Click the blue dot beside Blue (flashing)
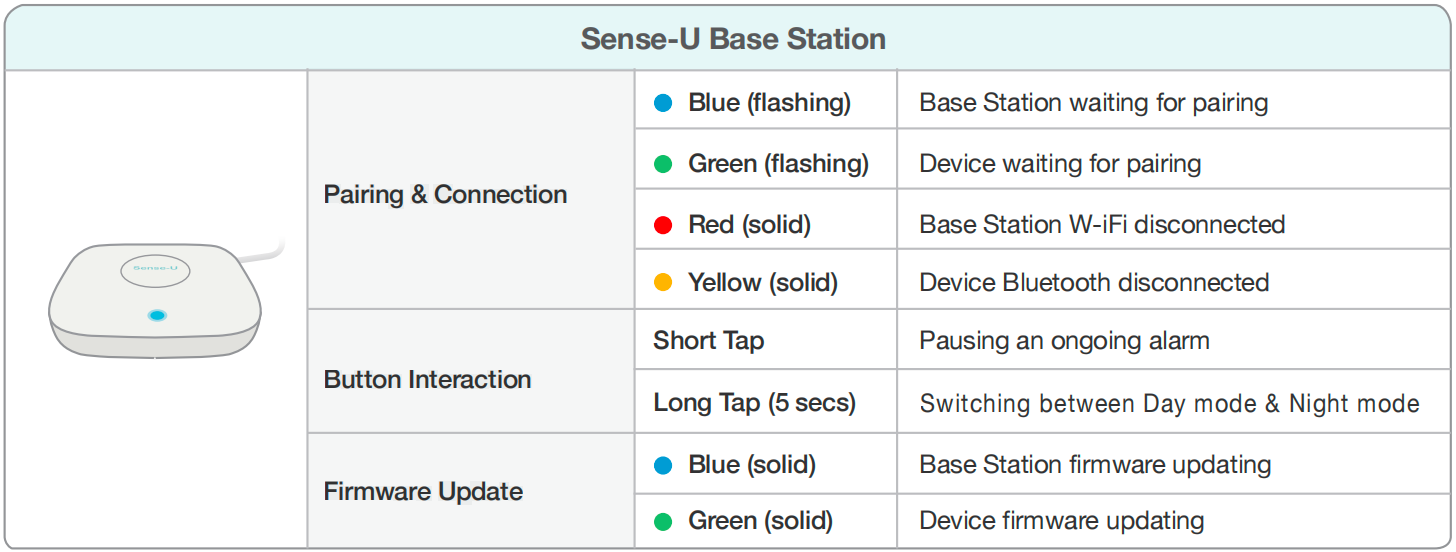This screenshot has width=1456, height=552. [x=663, y=103]
